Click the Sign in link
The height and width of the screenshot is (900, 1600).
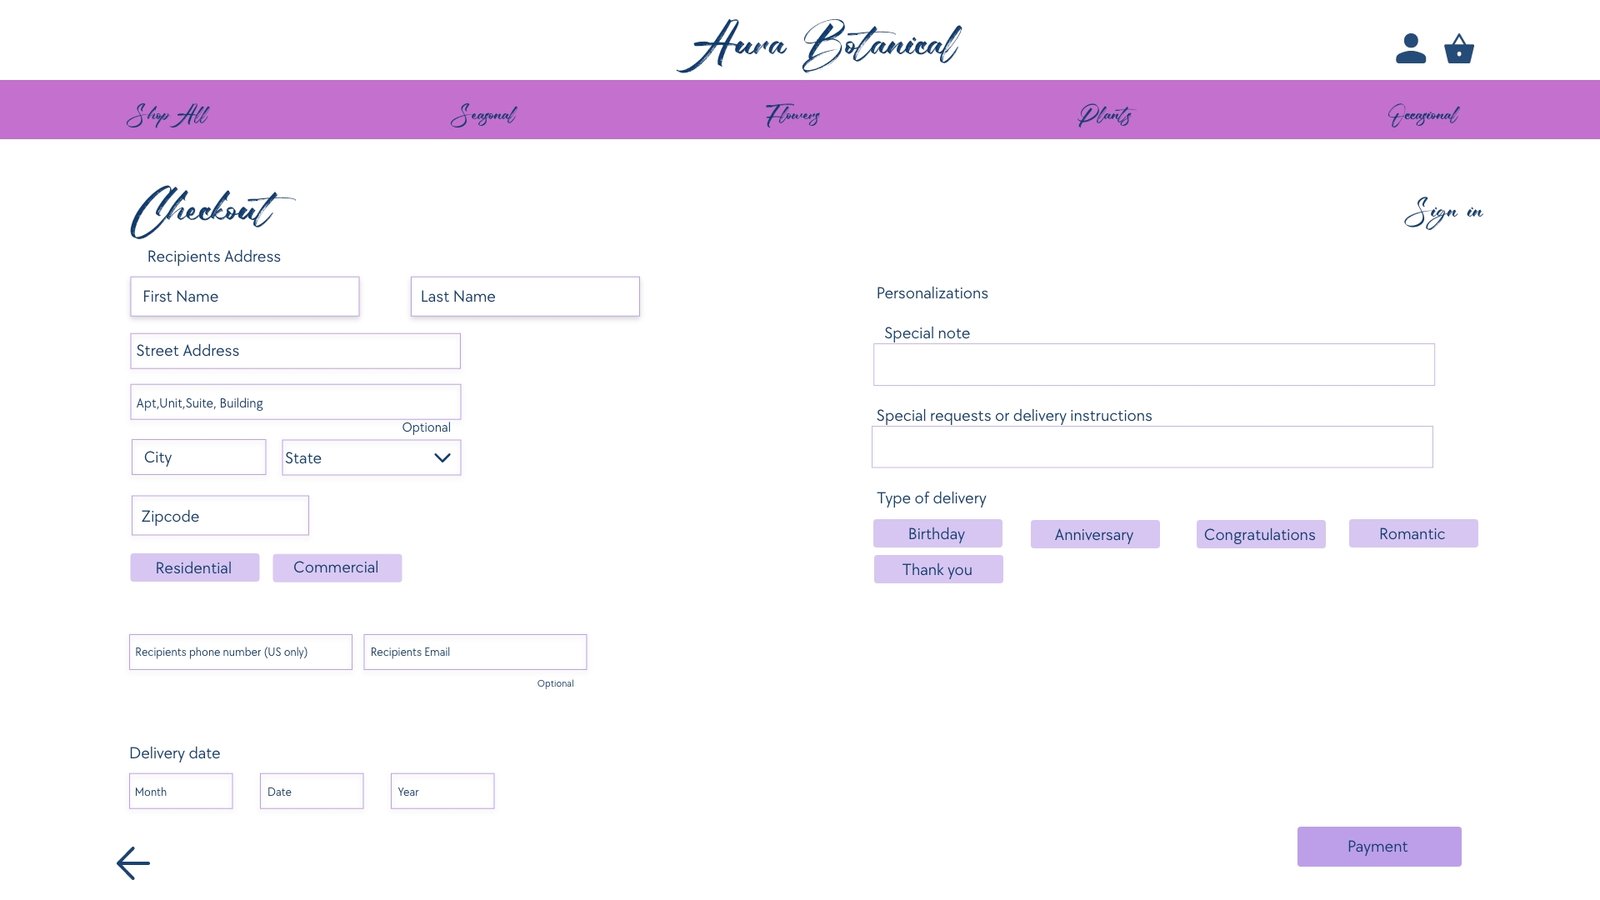point(1443,212)
